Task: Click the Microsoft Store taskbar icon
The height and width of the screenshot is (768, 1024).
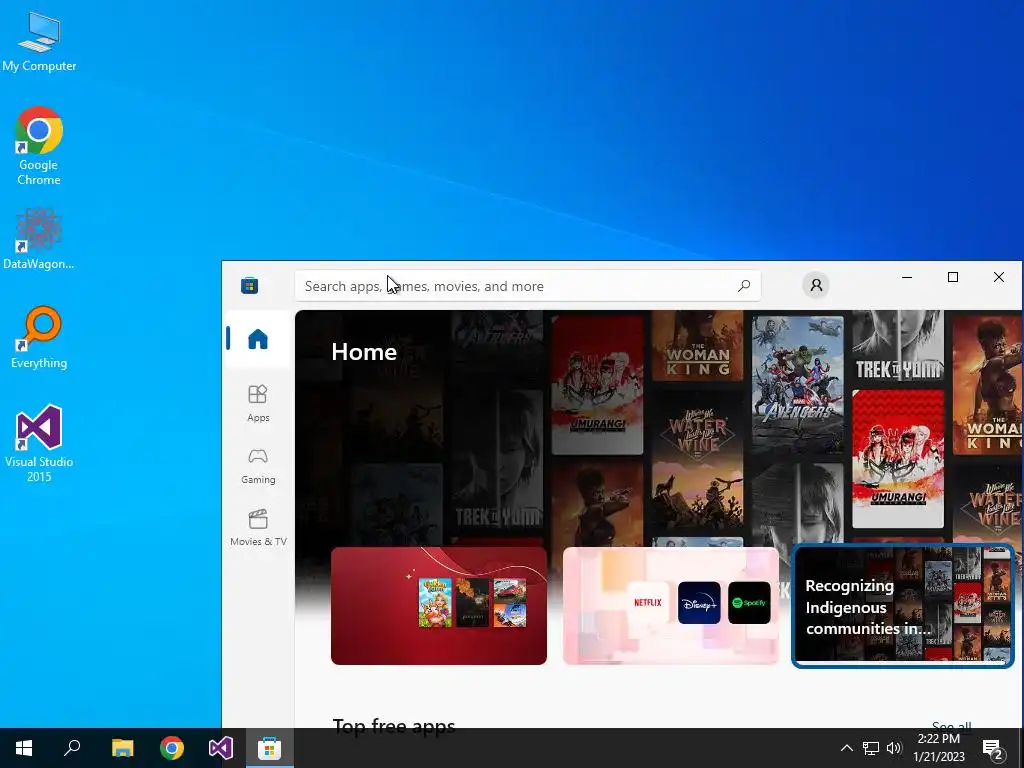Action: (x=270, y=748)
